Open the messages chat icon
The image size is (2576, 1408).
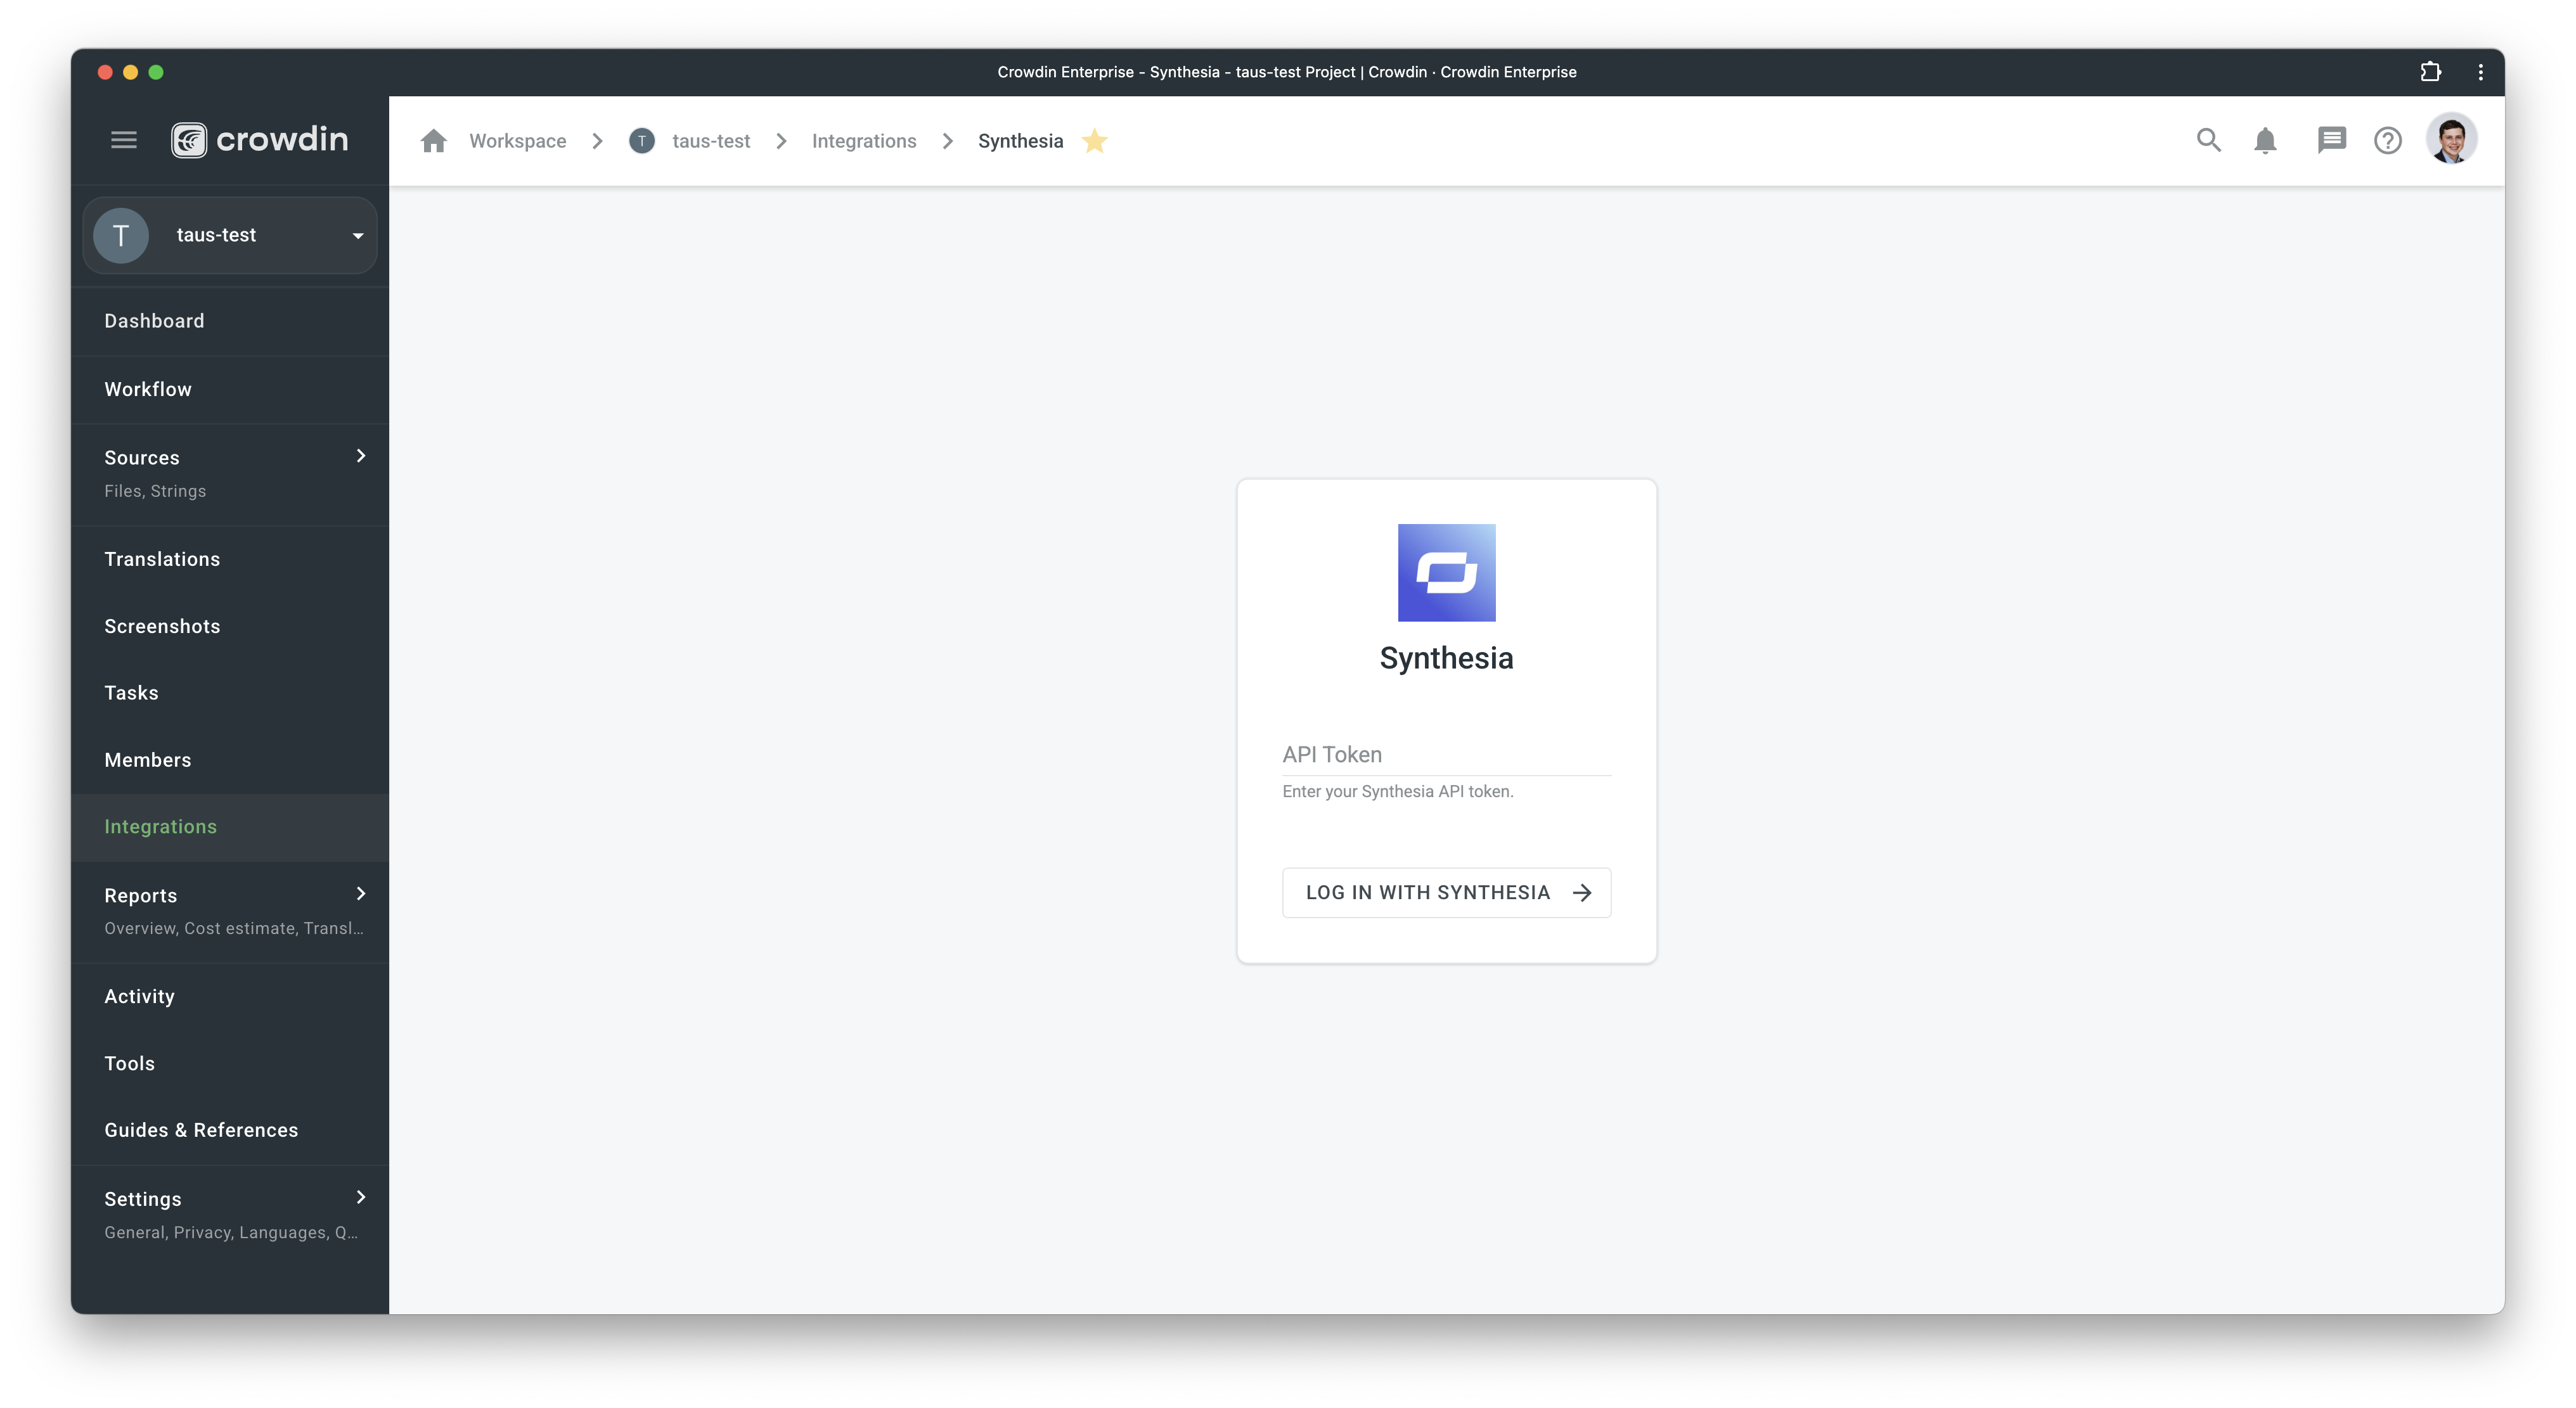[x=2331, y=140]
